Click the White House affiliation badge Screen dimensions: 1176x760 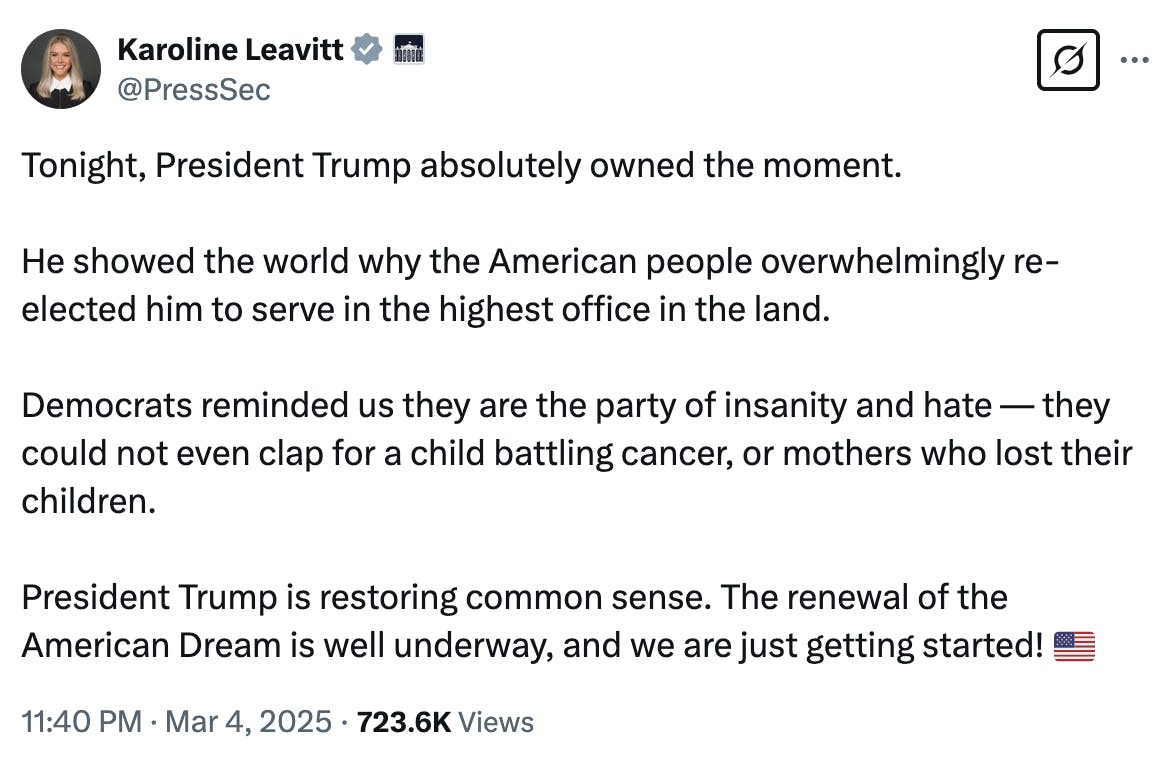coord(411,48)
